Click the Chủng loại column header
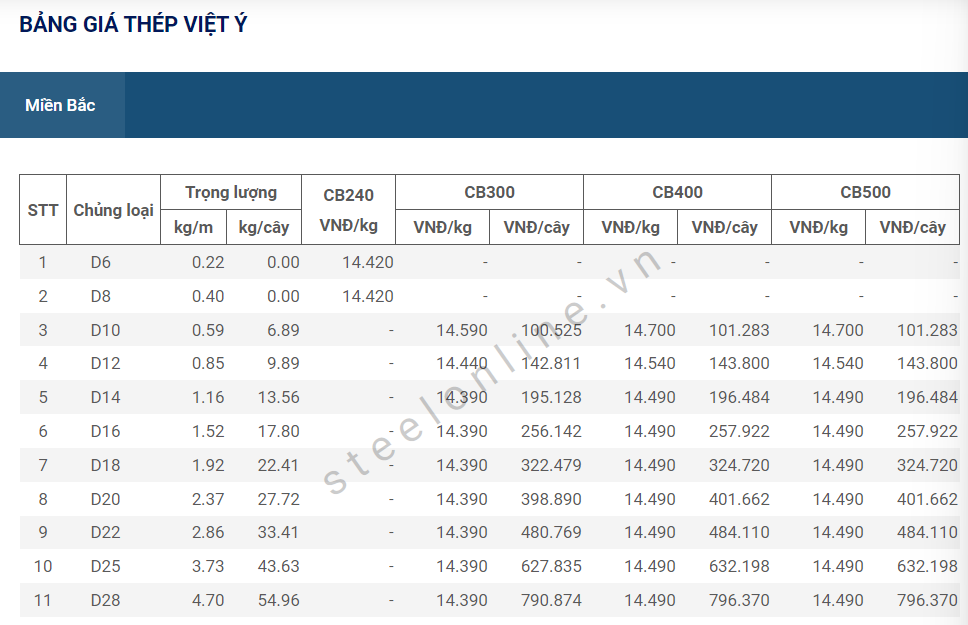This screenshot has height=625, width=968. 114,210
